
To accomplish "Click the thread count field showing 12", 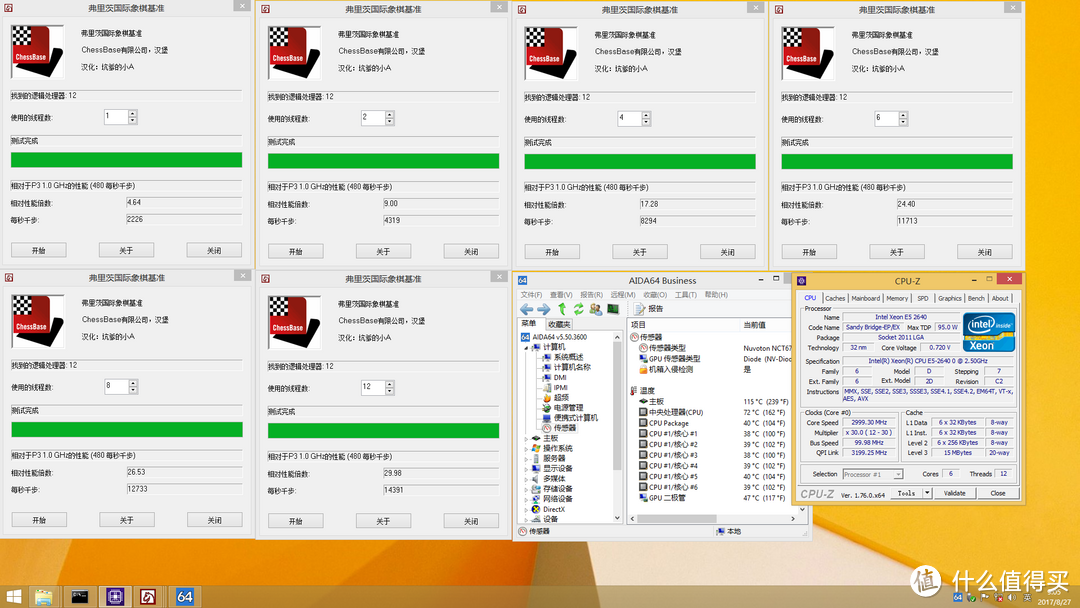I will coord(373,388).
